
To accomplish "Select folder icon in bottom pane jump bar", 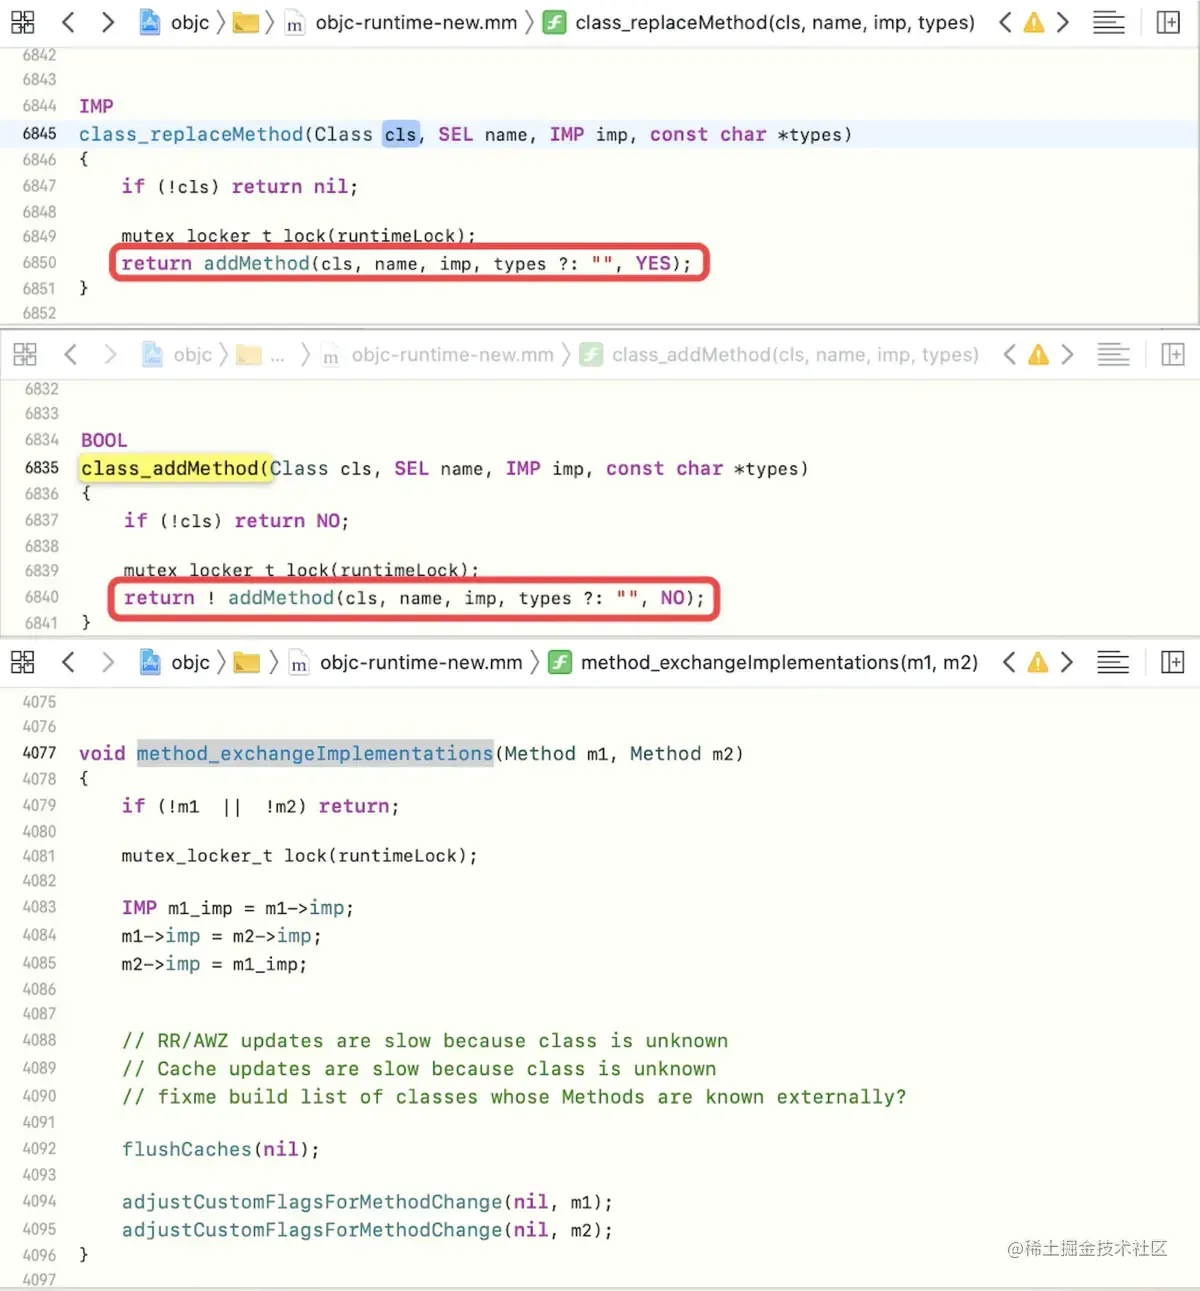I will pos(246,662).
